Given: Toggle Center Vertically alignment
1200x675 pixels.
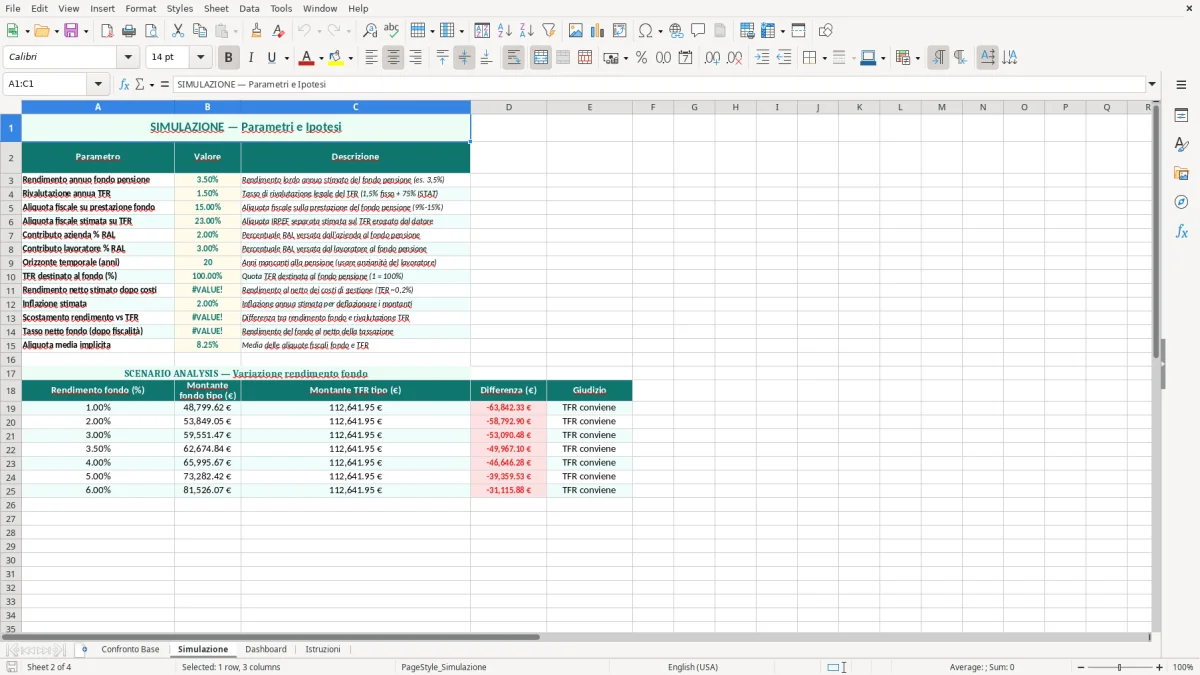Looking at the screenshot, I should [x=464, y=58].
